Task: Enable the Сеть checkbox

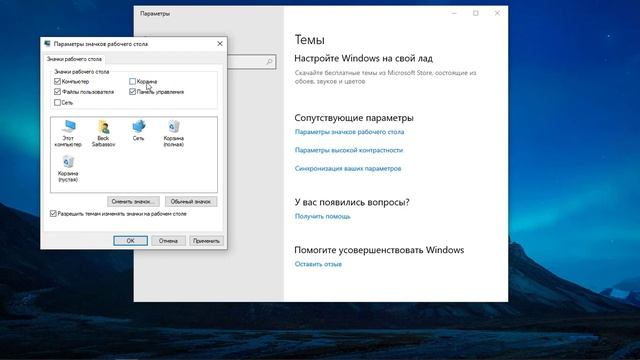Action: (x=58, y=102)
